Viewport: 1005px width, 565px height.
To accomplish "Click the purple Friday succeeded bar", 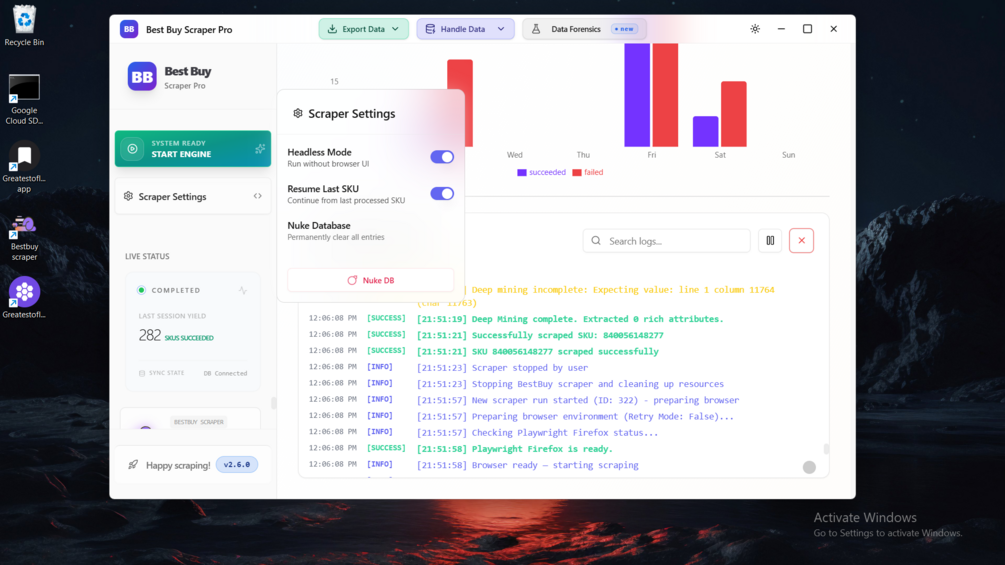I will click(637, 95).
